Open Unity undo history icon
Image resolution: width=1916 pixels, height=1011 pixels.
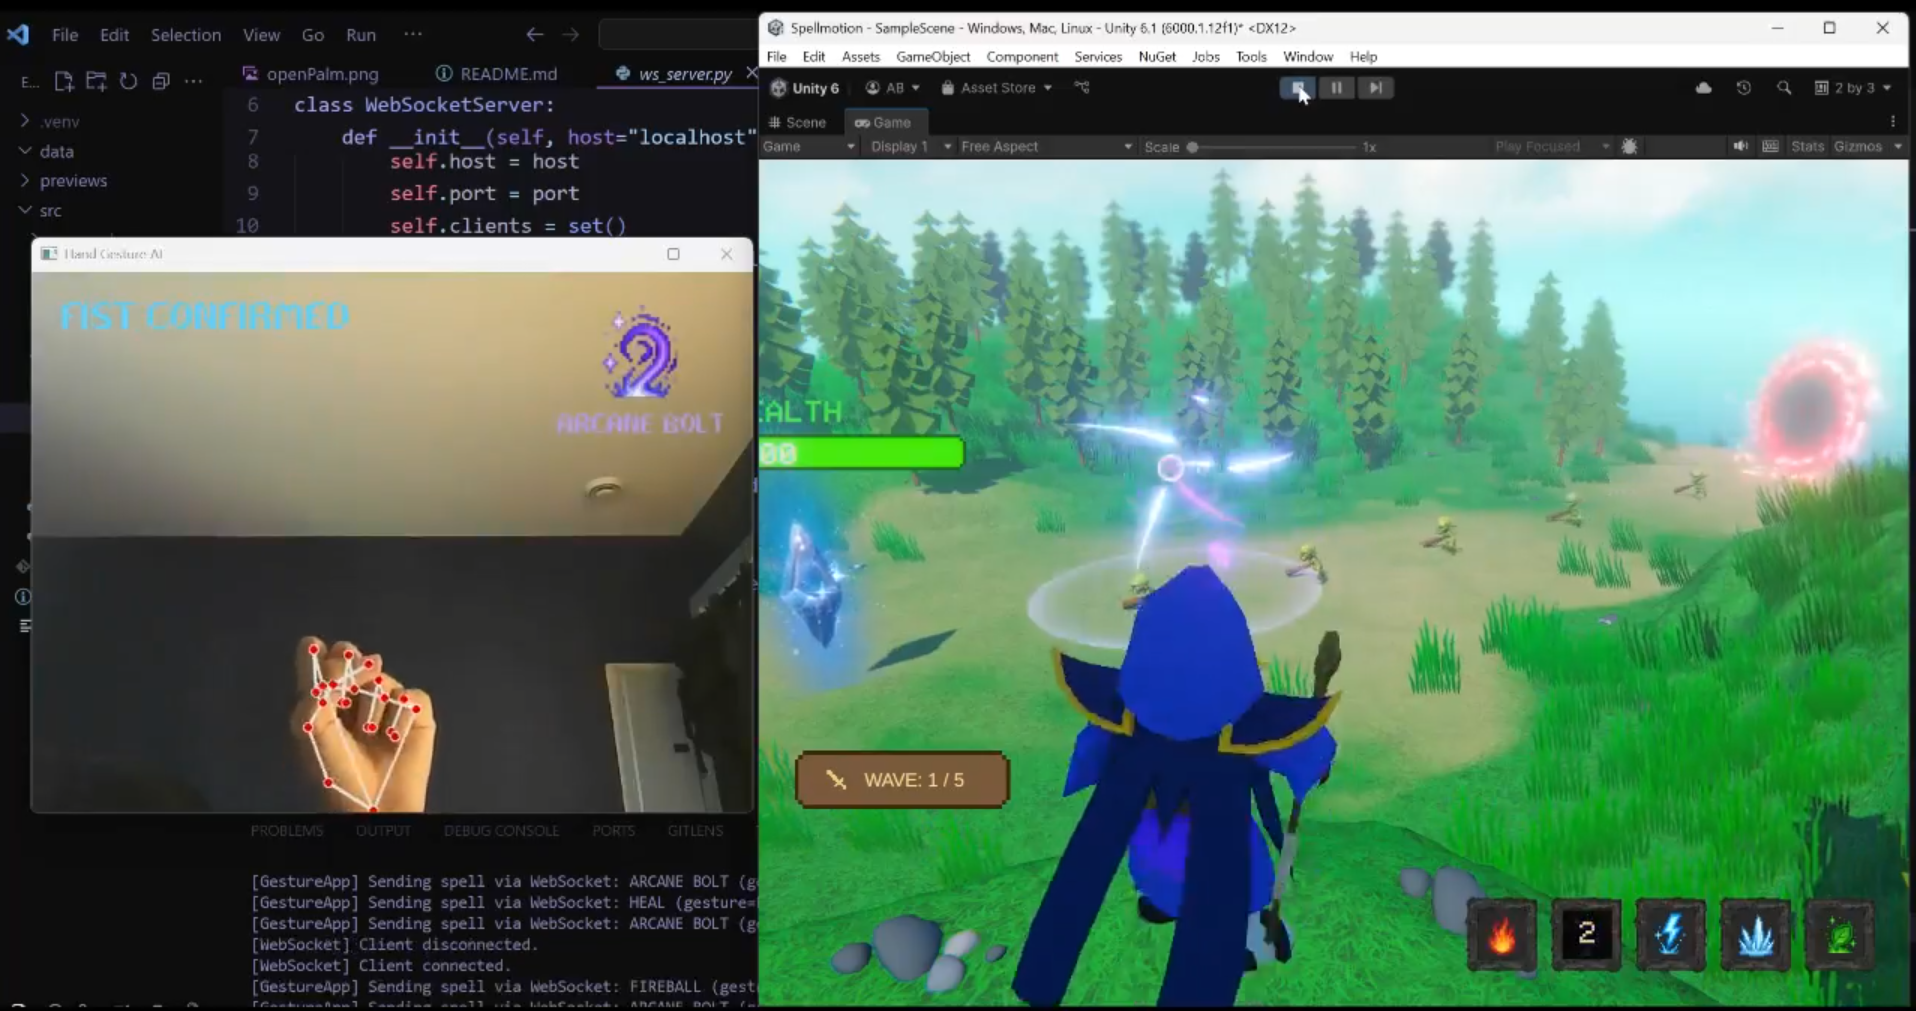coord(1744,88)
